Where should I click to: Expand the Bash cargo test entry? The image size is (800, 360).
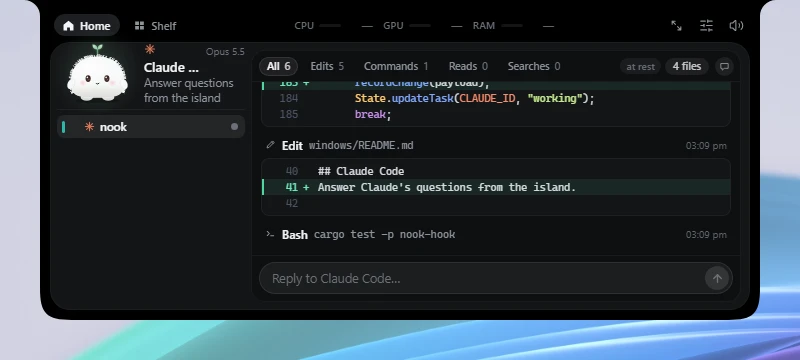[496, 235]
